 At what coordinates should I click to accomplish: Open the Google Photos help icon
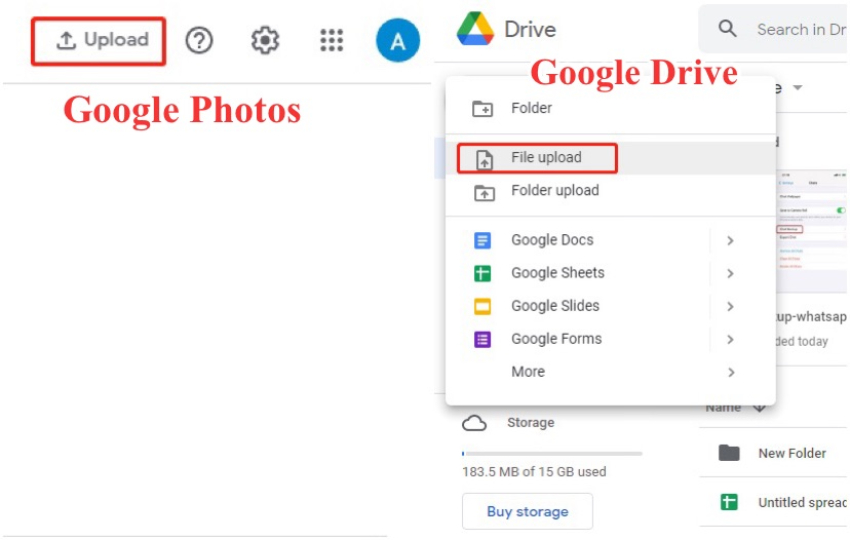click(x=199, y=40)
